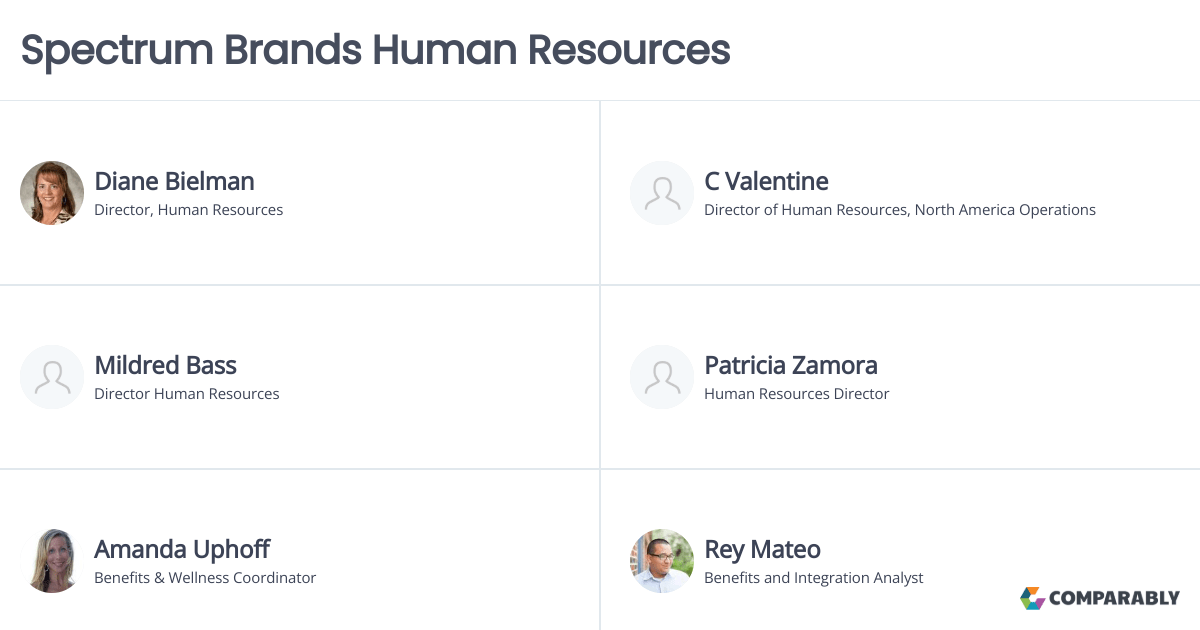Click the COMPARABLY wordmark text
The width and height of the screenshot is (1200, 630).
[1114, 598]
